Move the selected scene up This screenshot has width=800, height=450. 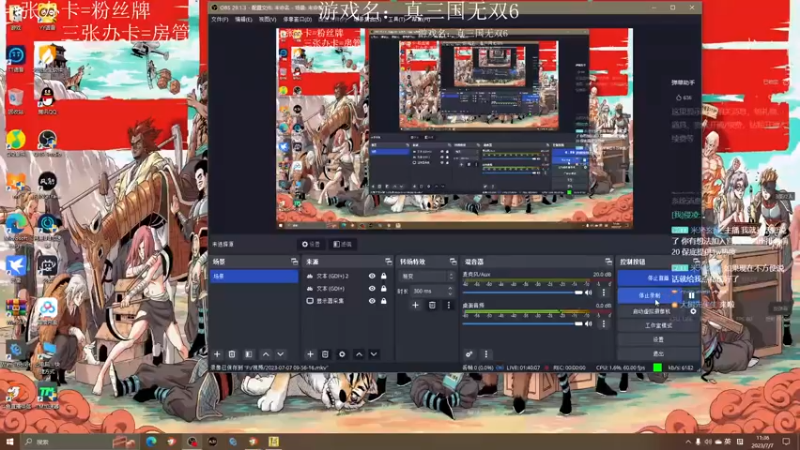click(x=266, y=354)
